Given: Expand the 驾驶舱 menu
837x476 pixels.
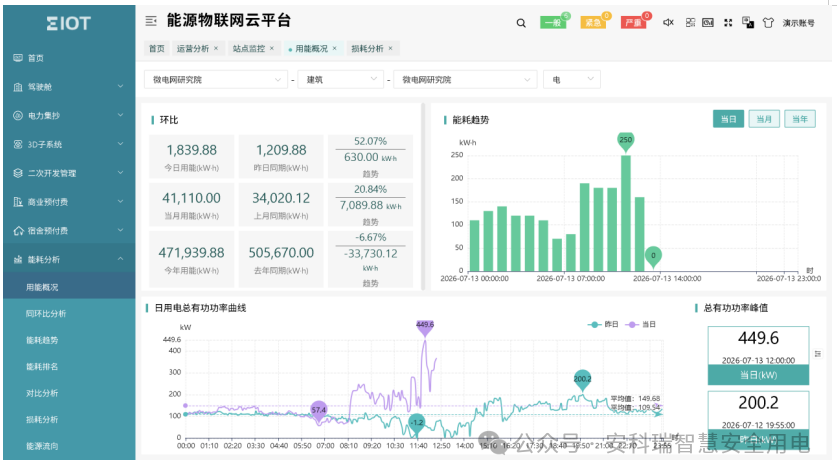Looking at the screenshot, I should [x=121, y=86].
